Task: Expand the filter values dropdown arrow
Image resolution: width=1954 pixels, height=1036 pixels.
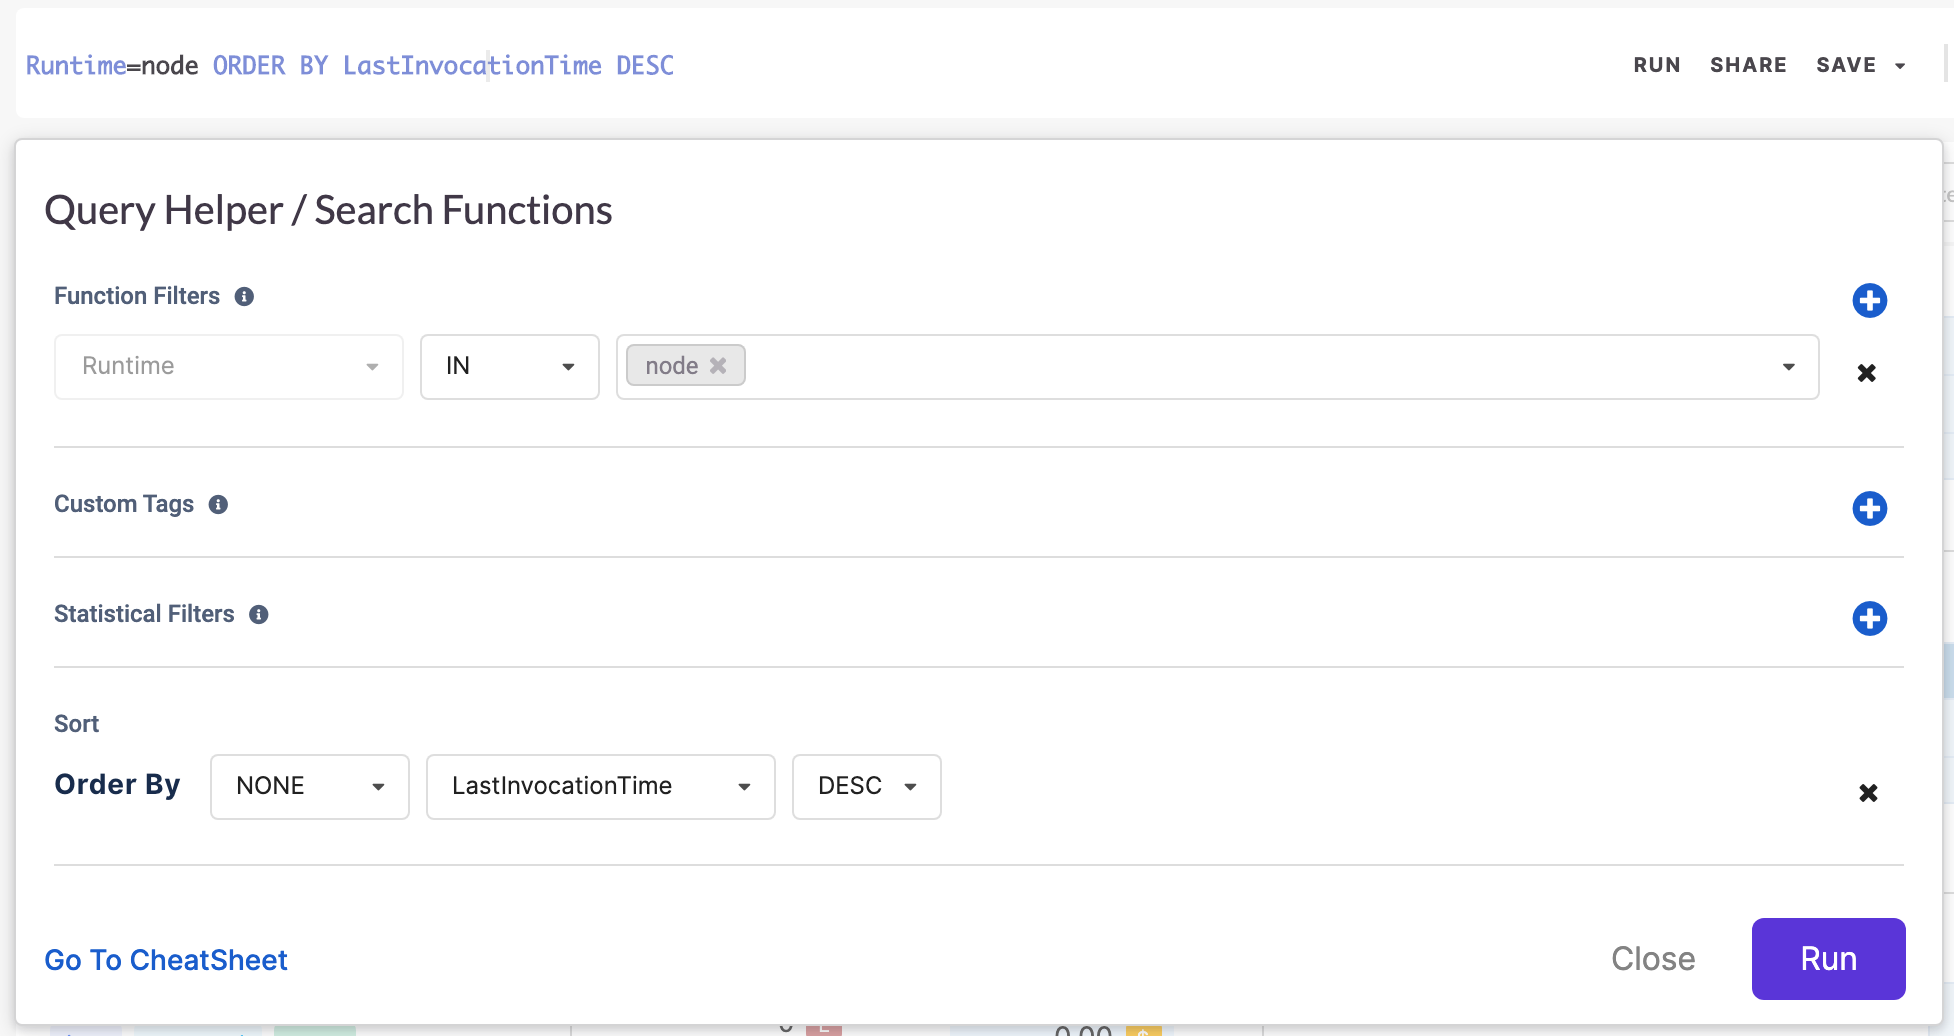Action: click(x=1788, y=367)
